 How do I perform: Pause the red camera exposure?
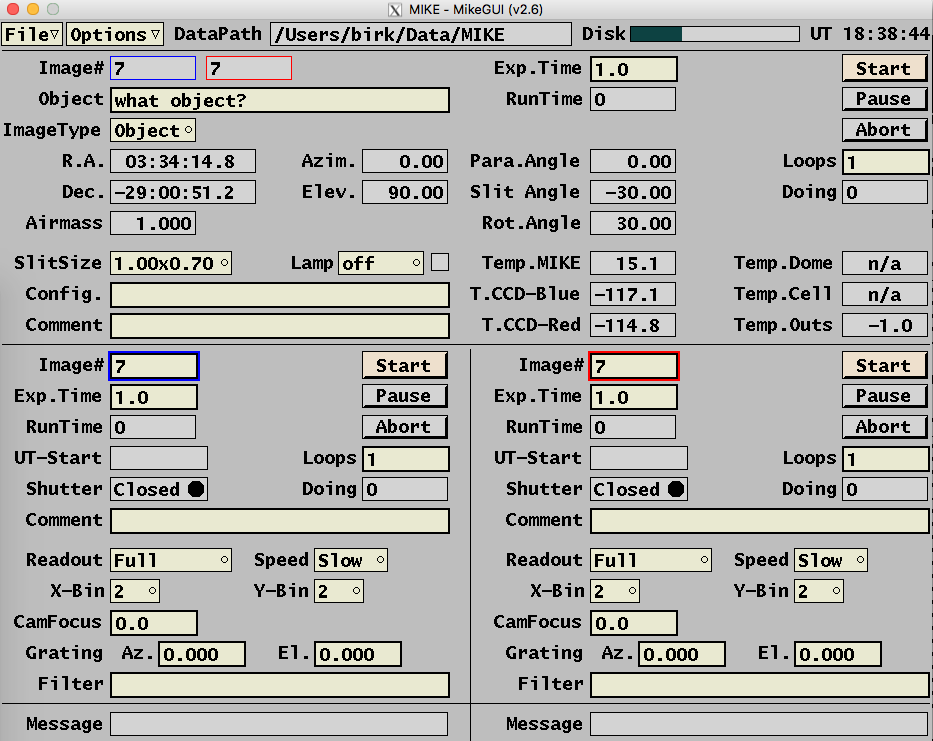884,396
